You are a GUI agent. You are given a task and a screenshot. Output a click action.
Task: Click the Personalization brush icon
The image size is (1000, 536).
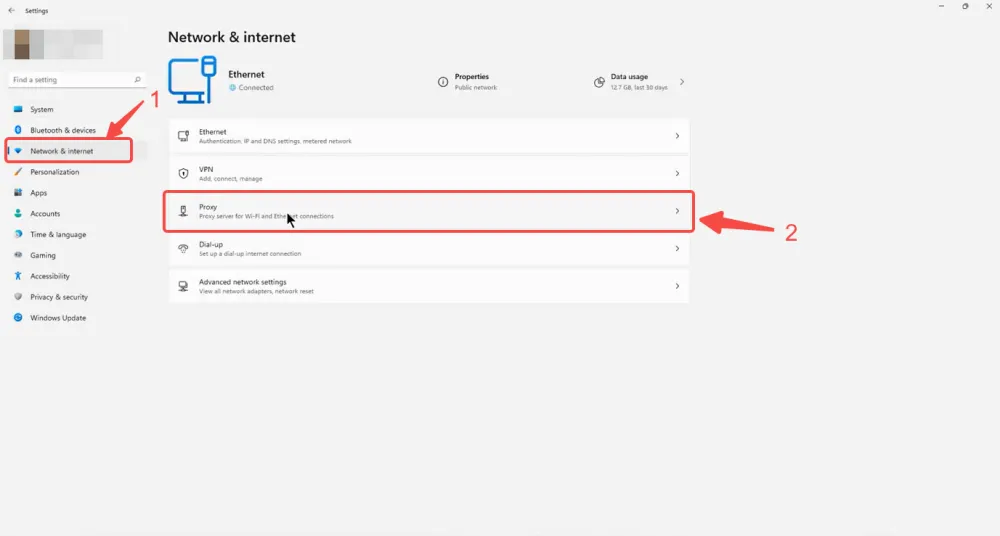click(x=18, y=172)
